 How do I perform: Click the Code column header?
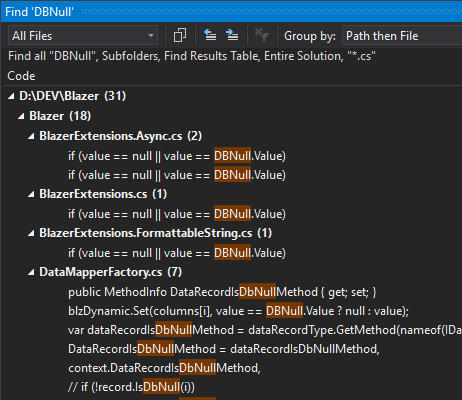[21, 76]
